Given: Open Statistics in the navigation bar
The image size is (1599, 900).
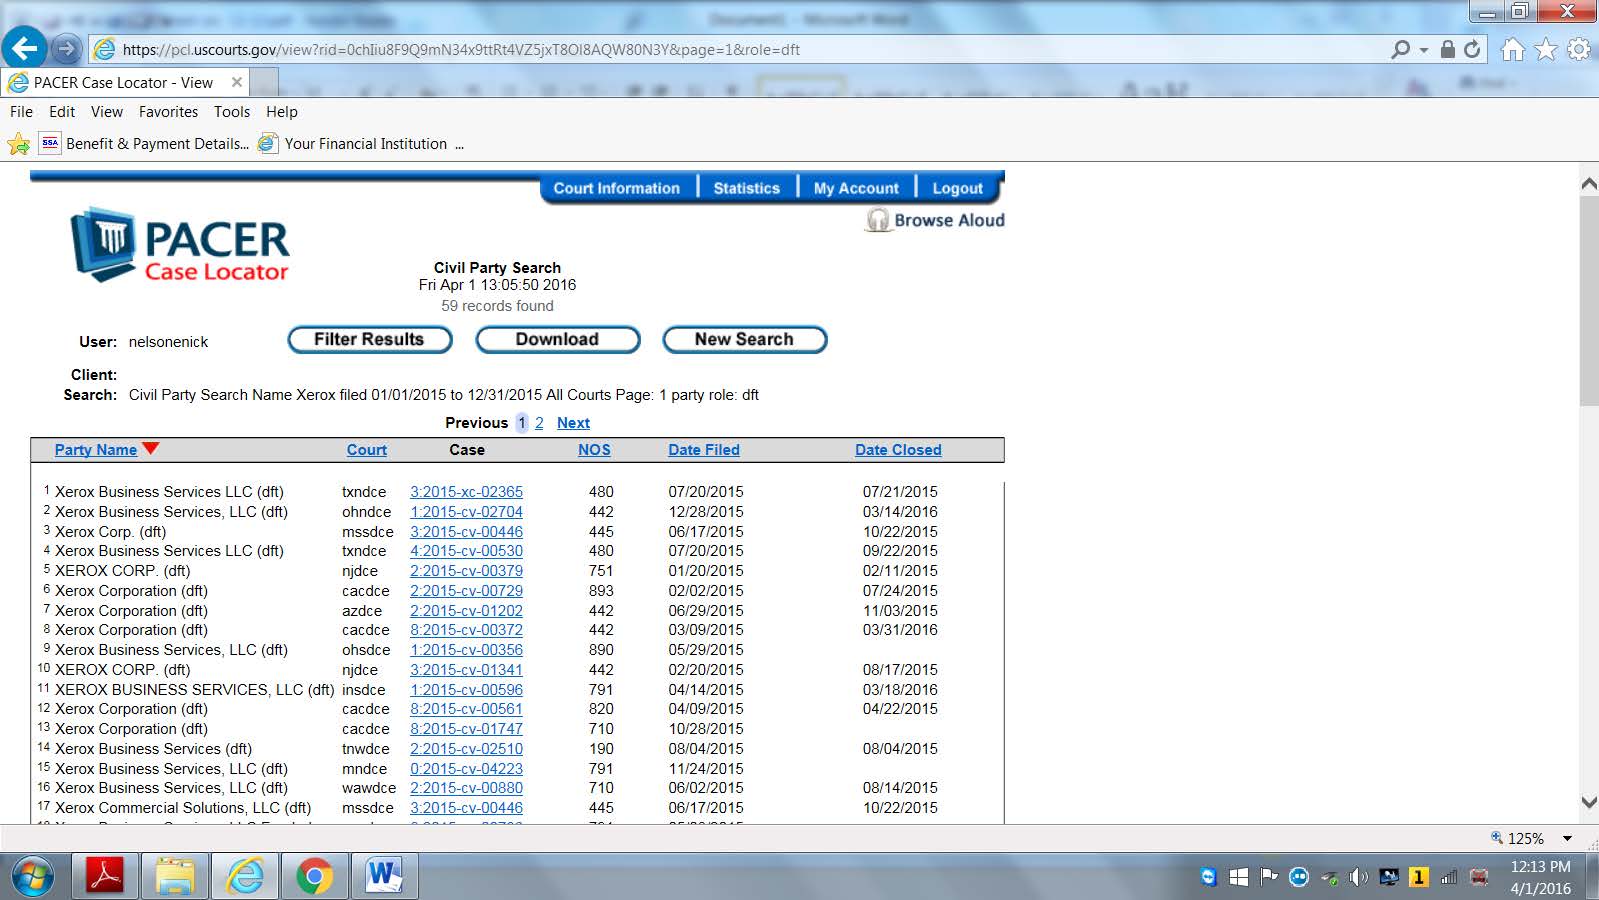Looking at the screenshot, I should coord(747,188).
